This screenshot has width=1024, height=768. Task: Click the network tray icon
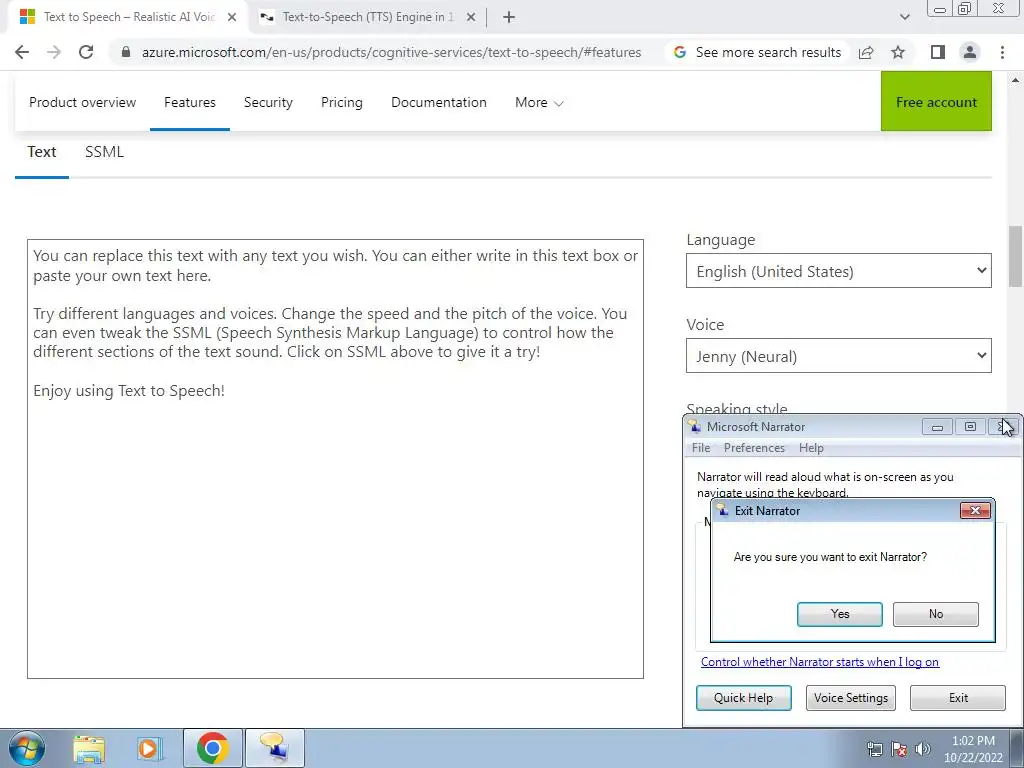point(874,749)
